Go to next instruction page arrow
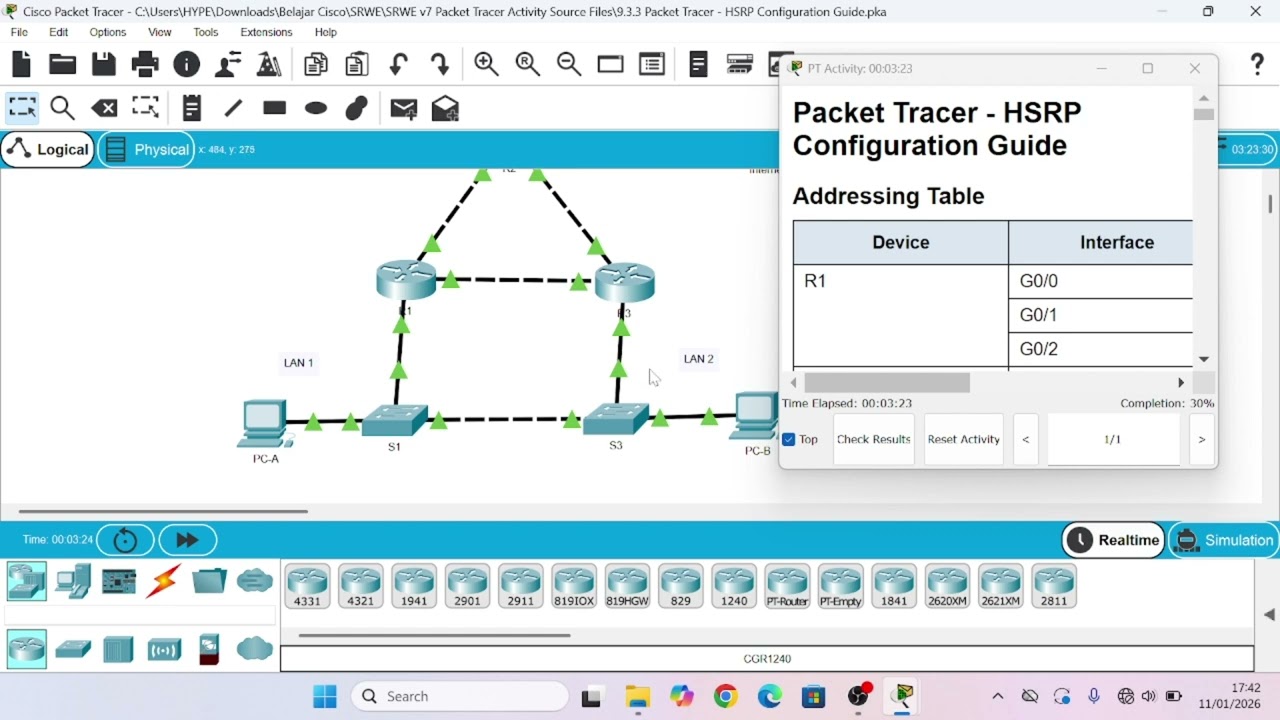1280x720 pixels. 1201,439
